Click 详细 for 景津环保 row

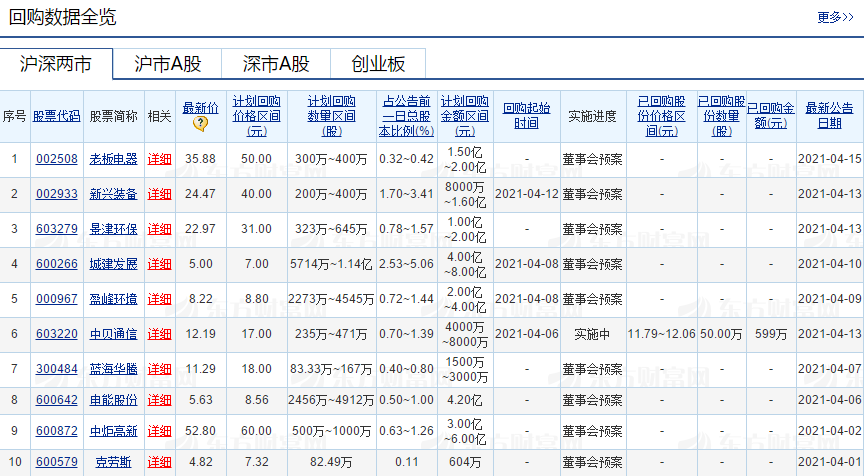point(160,229)
